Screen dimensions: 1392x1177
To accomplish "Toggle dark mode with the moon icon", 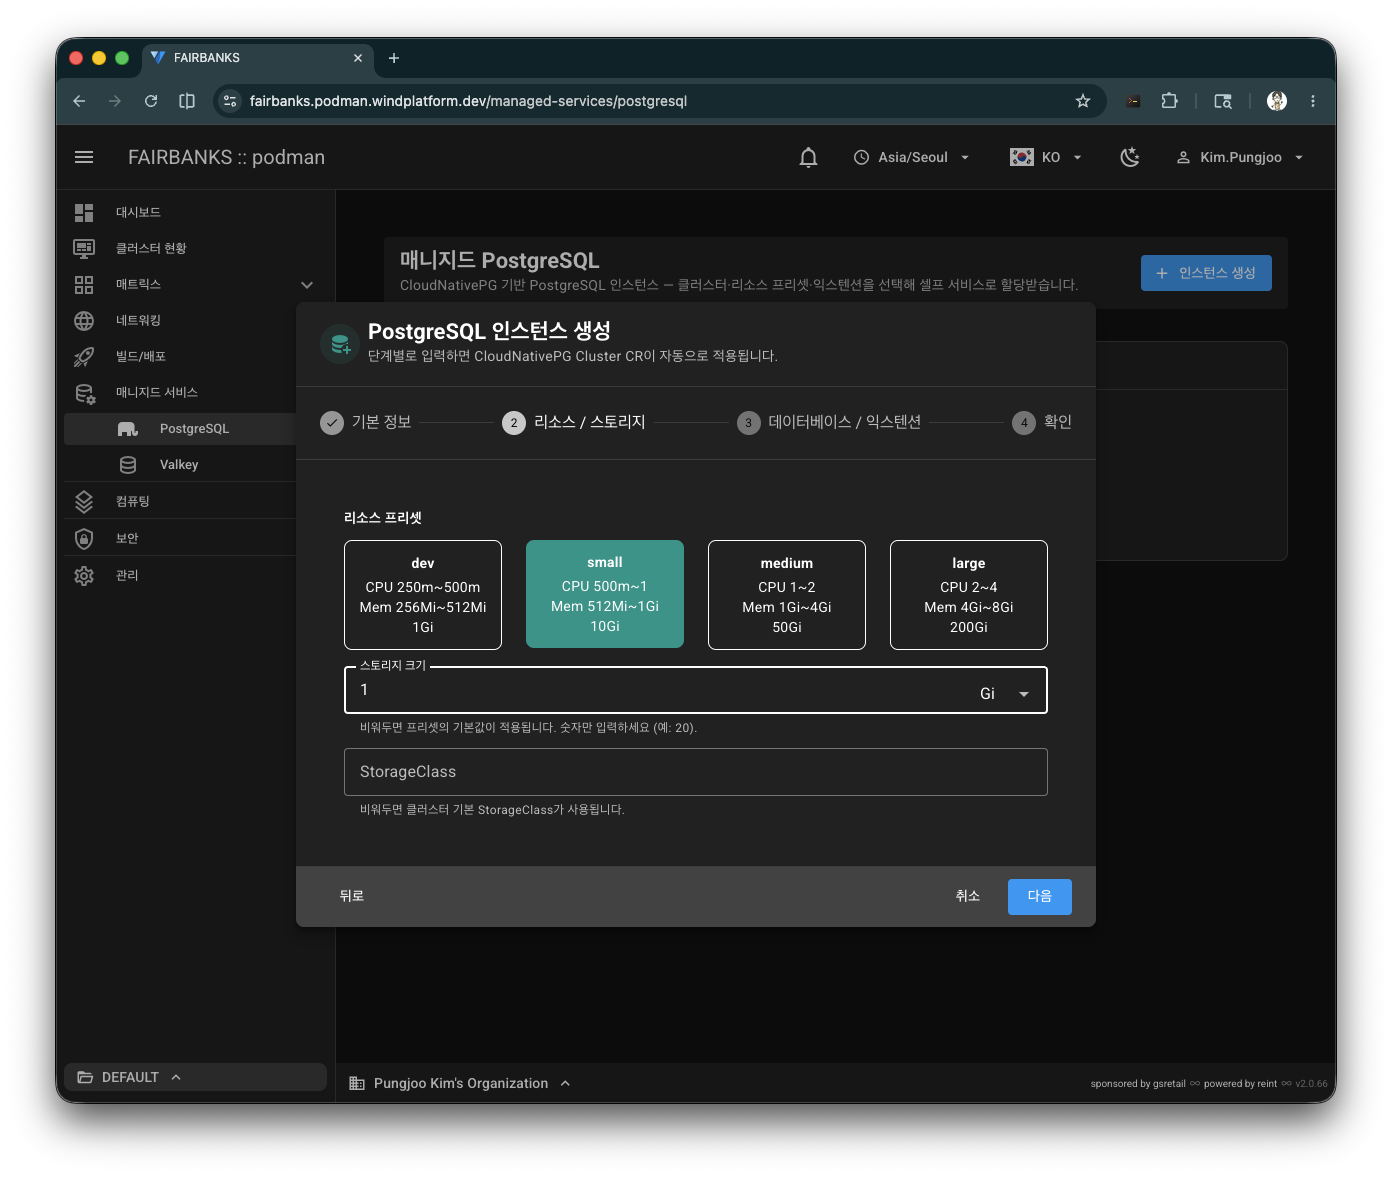I will [x=1130, y=157].
